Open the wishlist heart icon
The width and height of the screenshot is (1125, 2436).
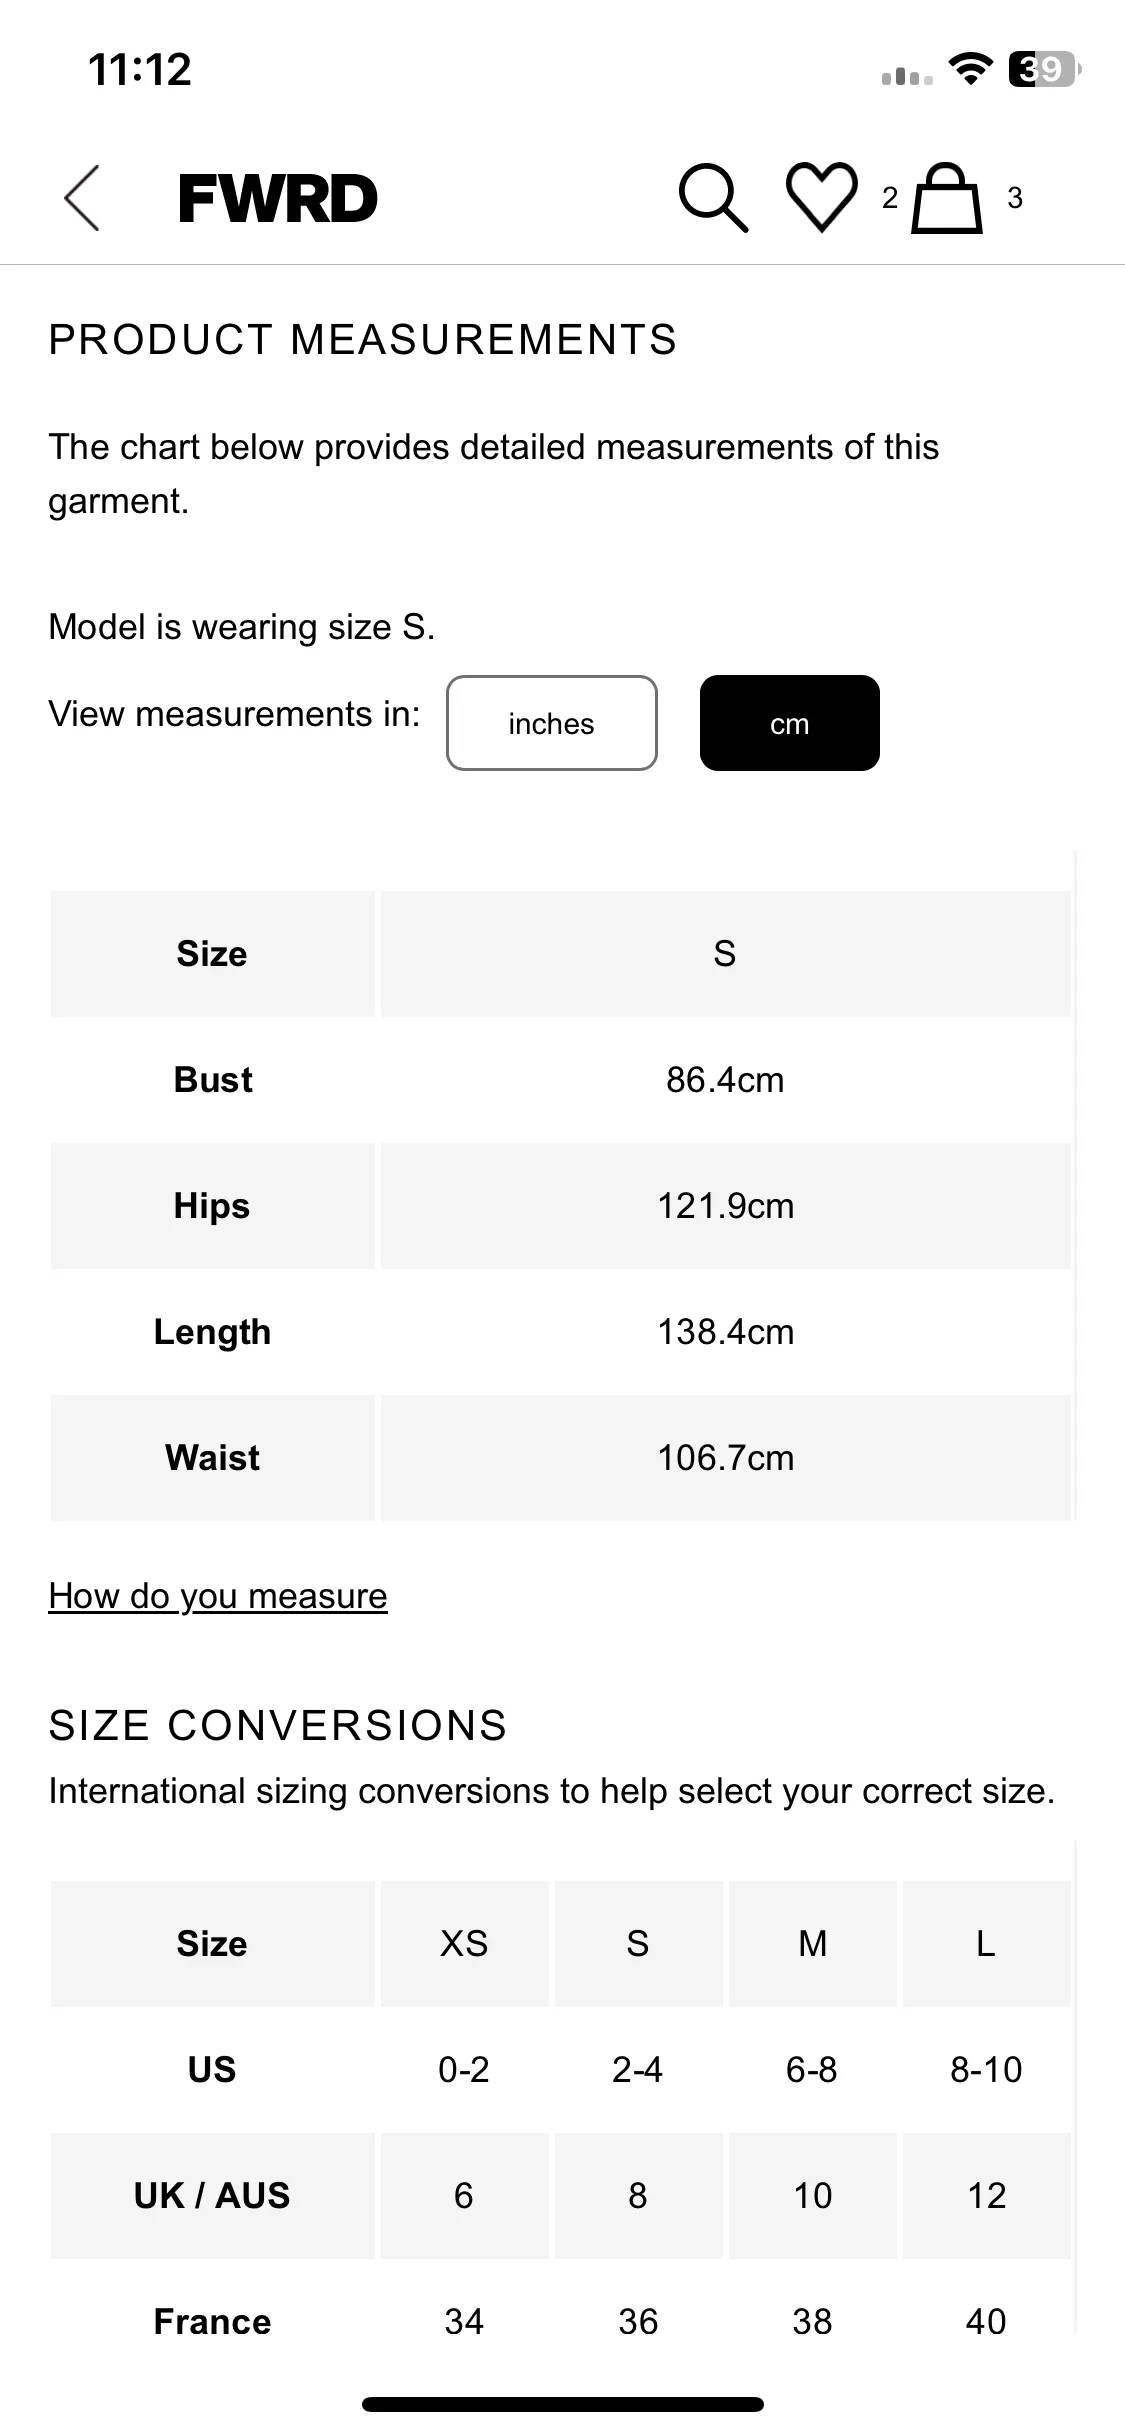822,198
